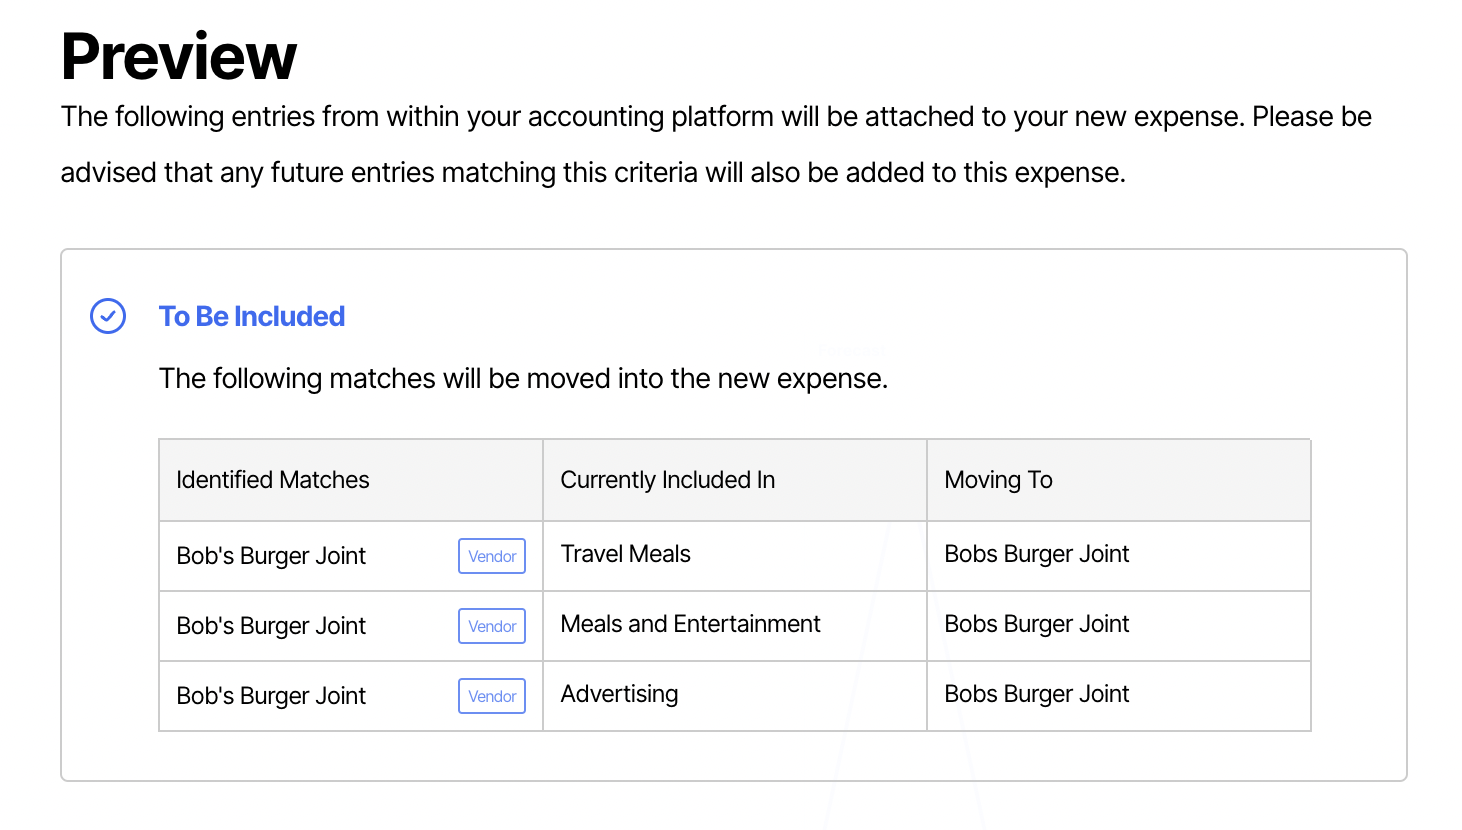The height and width of the screenshot is (830, 1462).
Task: Tap the Vendor badge in the Advertising row
Action: tap(492, 696)
